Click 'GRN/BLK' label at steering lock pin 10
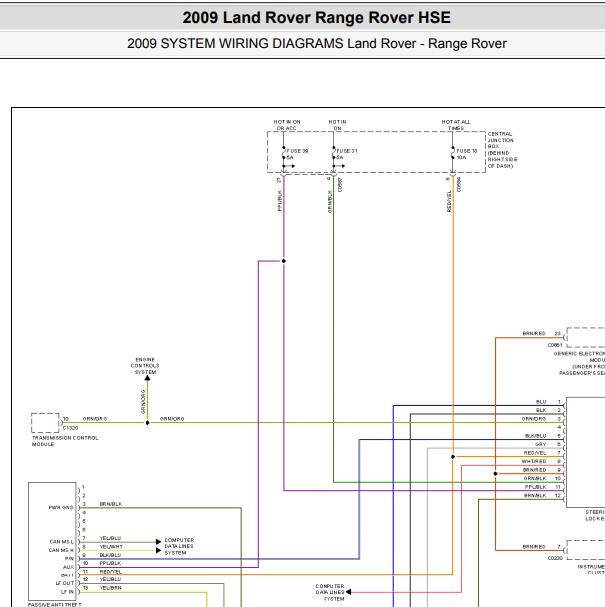 click(x=535, y=478)
